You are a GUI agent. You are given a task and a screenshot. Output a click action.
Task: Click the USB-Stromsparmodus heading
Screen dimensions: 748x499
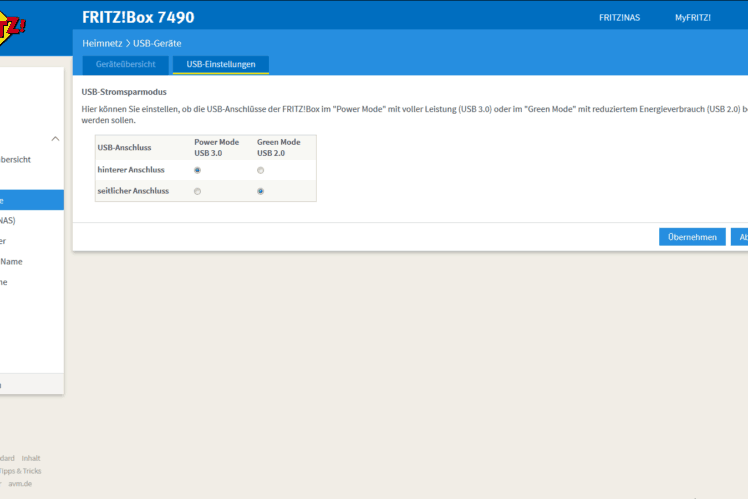(124, 92)
